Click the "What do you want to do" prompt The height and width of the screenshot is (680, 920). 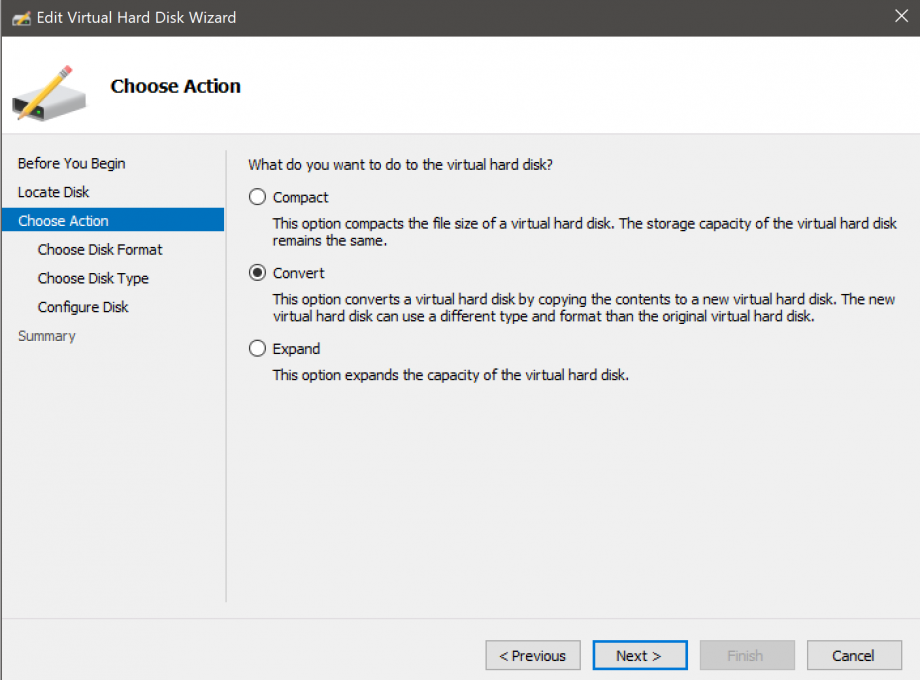click(401, 164)
